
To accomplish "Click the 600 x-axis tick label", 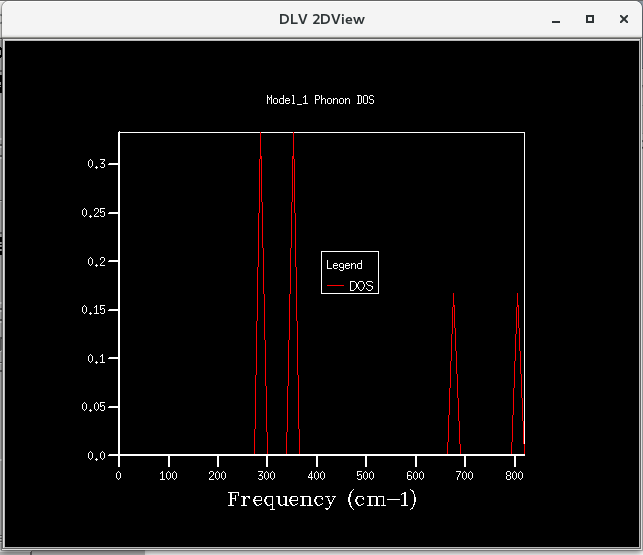I will 415,476.
